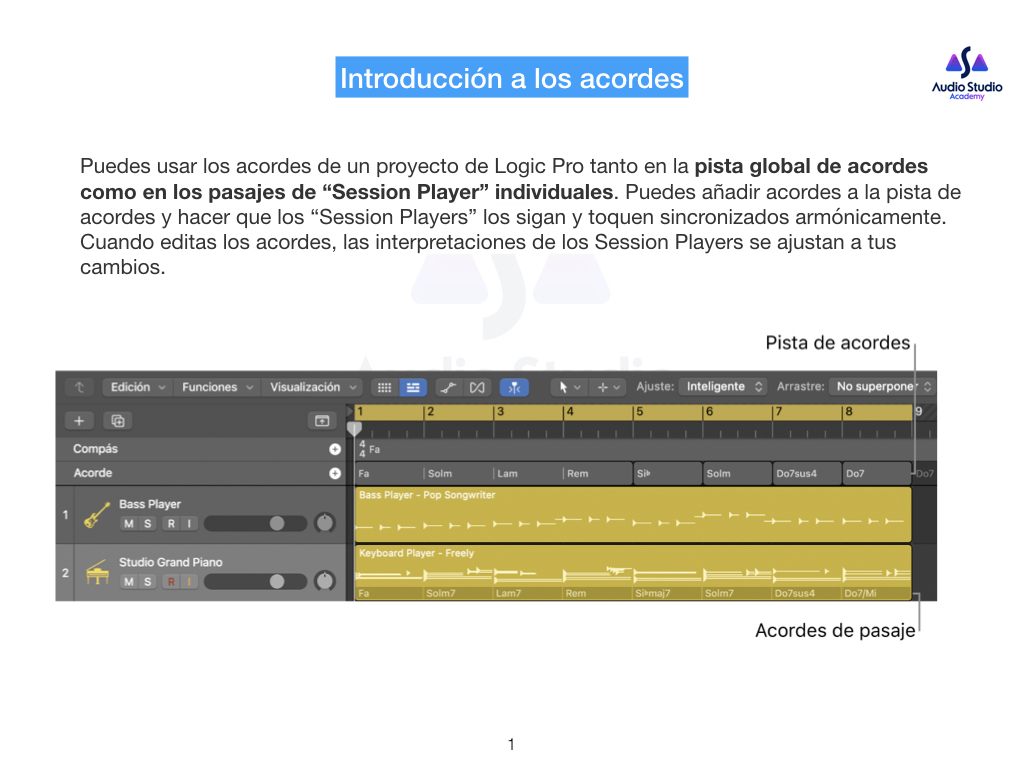Click the Bass Player pan knob
The height and width of the screenshot is (768, 1024).
(x=325, y=523)
